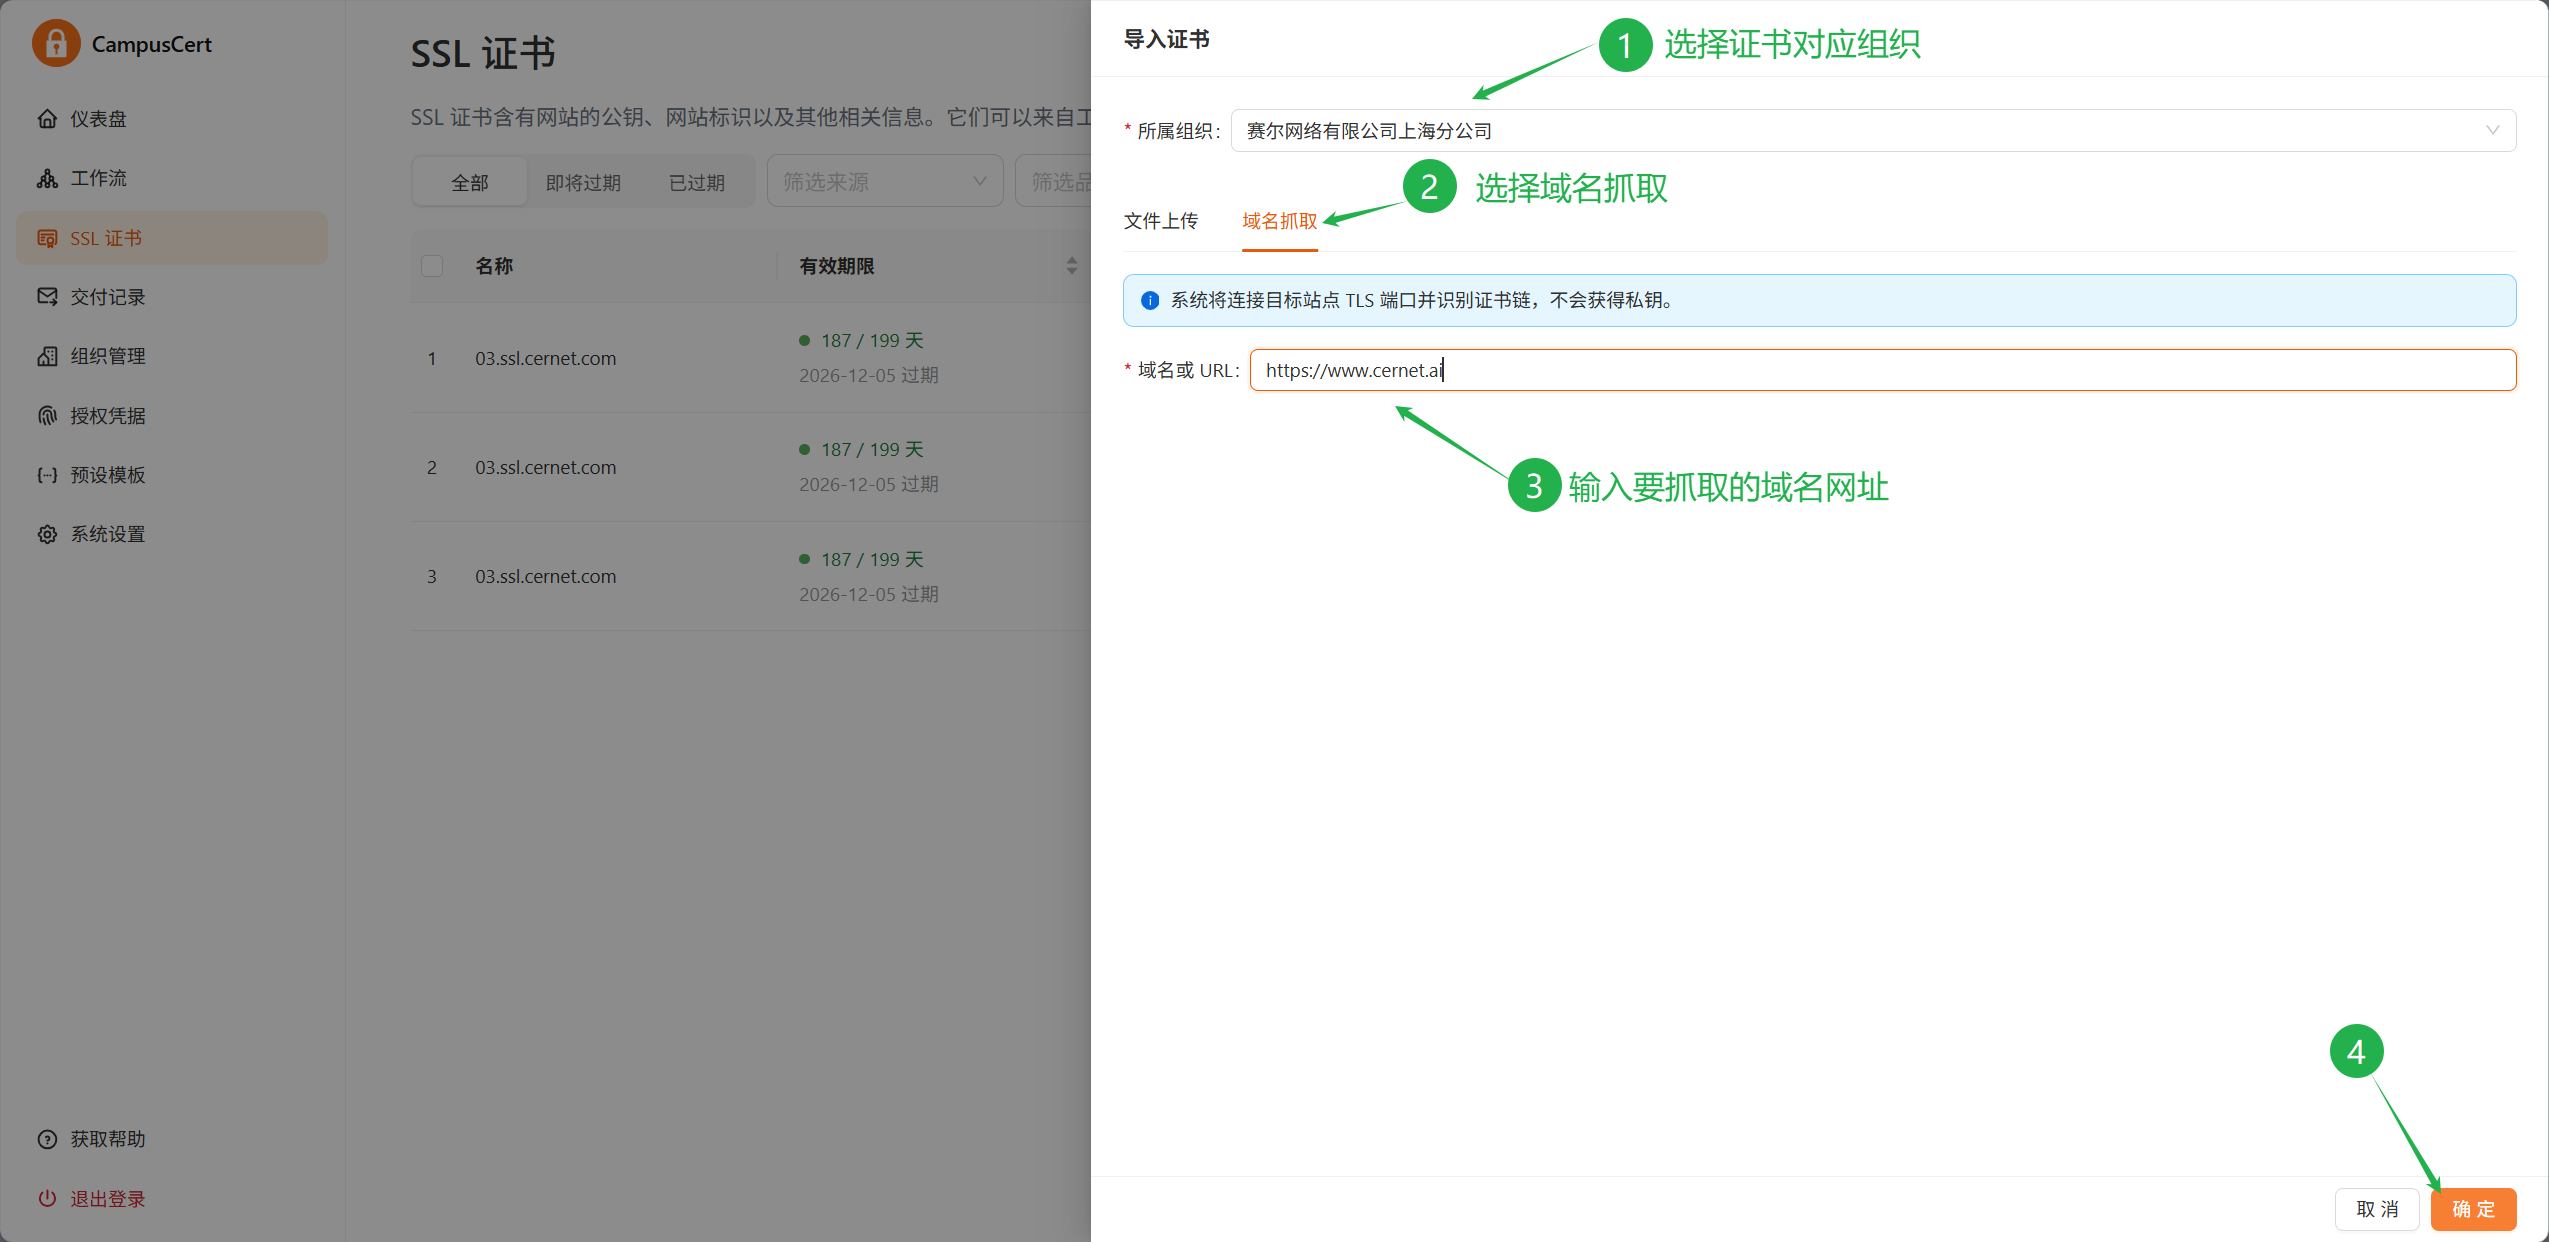The width and height of the screenshot is (2549, 1242).
Task: Click the CampusCert lock logo
Action: (56, 44)
